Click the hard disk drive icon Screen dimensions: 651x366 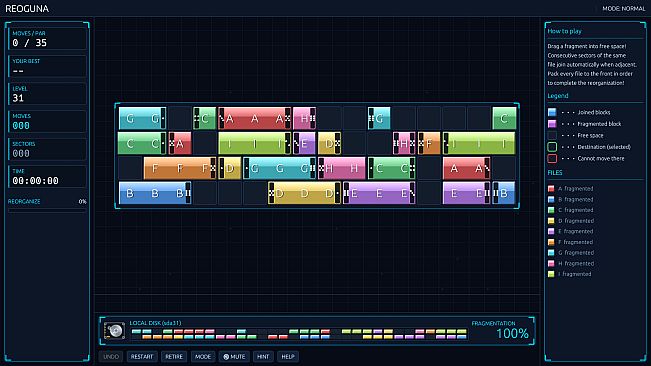point(115,331)
